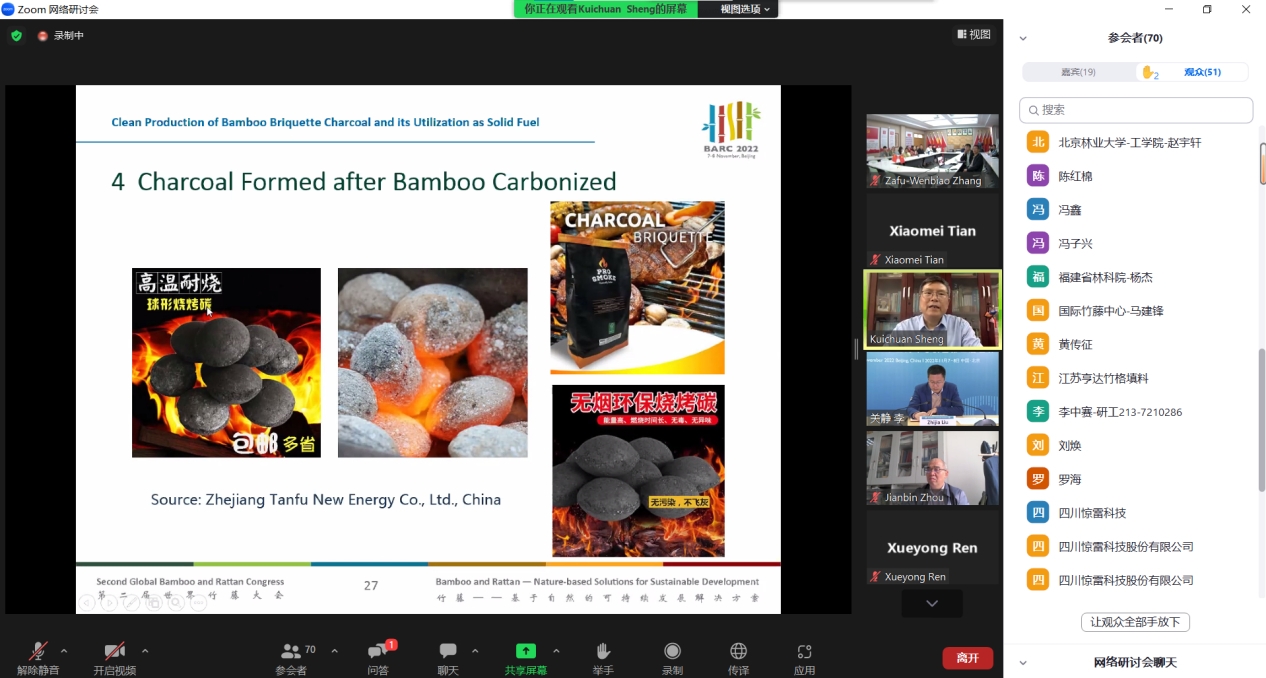Switch to the Panelists (嘉宾) tab

(1078, 72)
